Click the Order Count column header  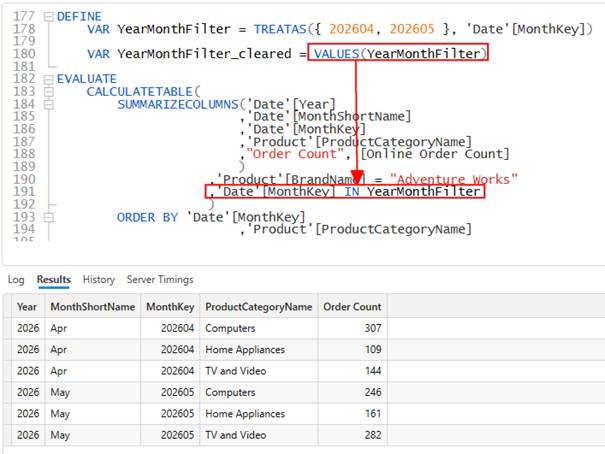(x=352, y=307)
